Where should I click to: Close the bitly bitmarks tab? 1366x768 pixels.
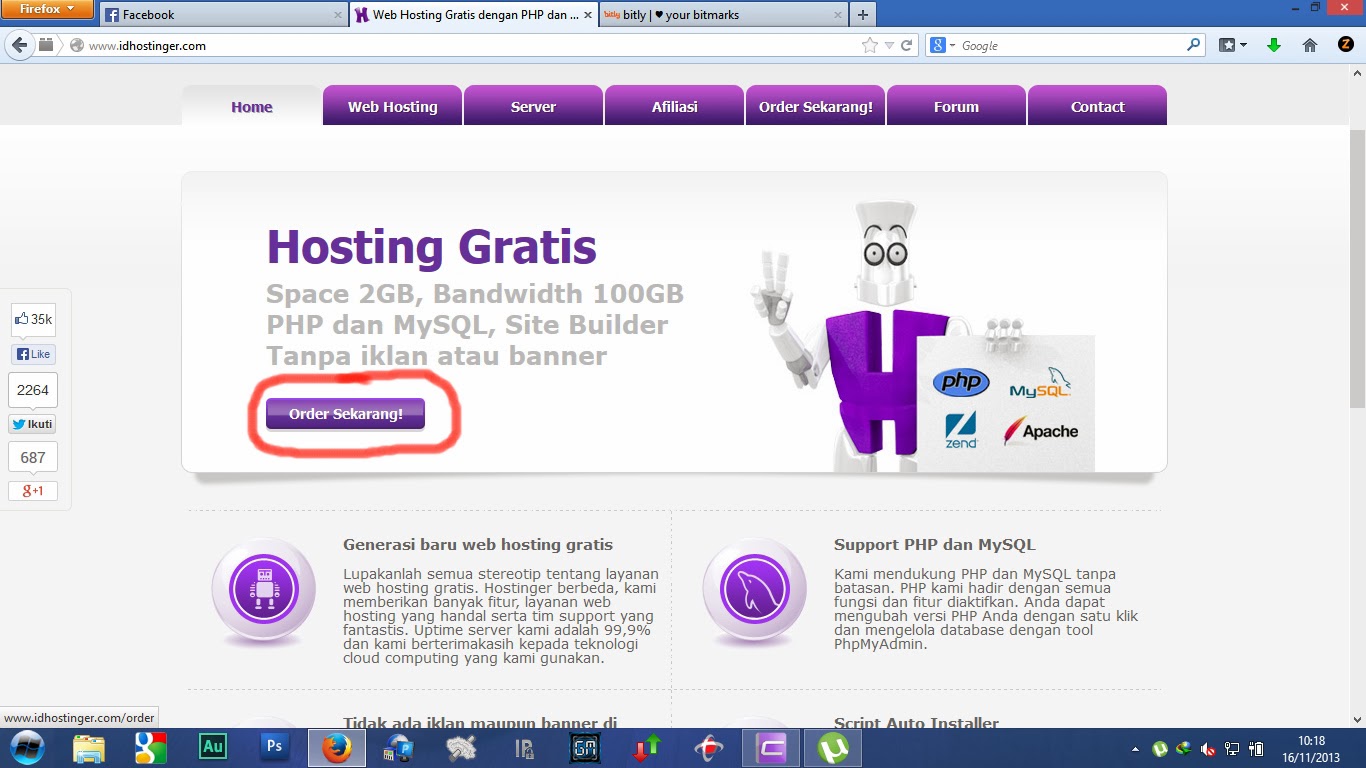[x=838, y=15]
